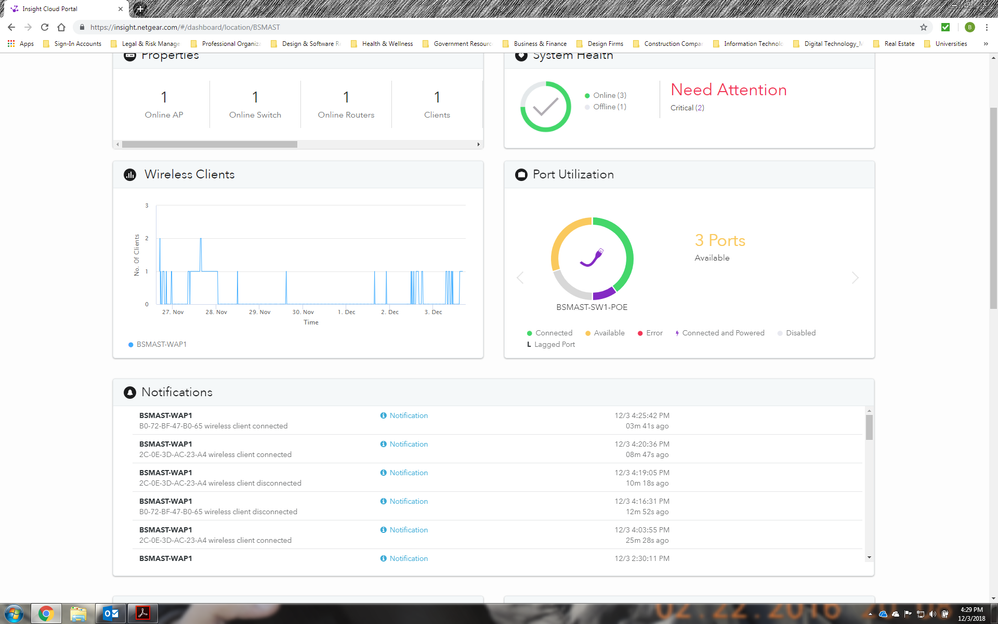Open a new browser tab
Screen dimensions: 998x624
pos(140,9)
